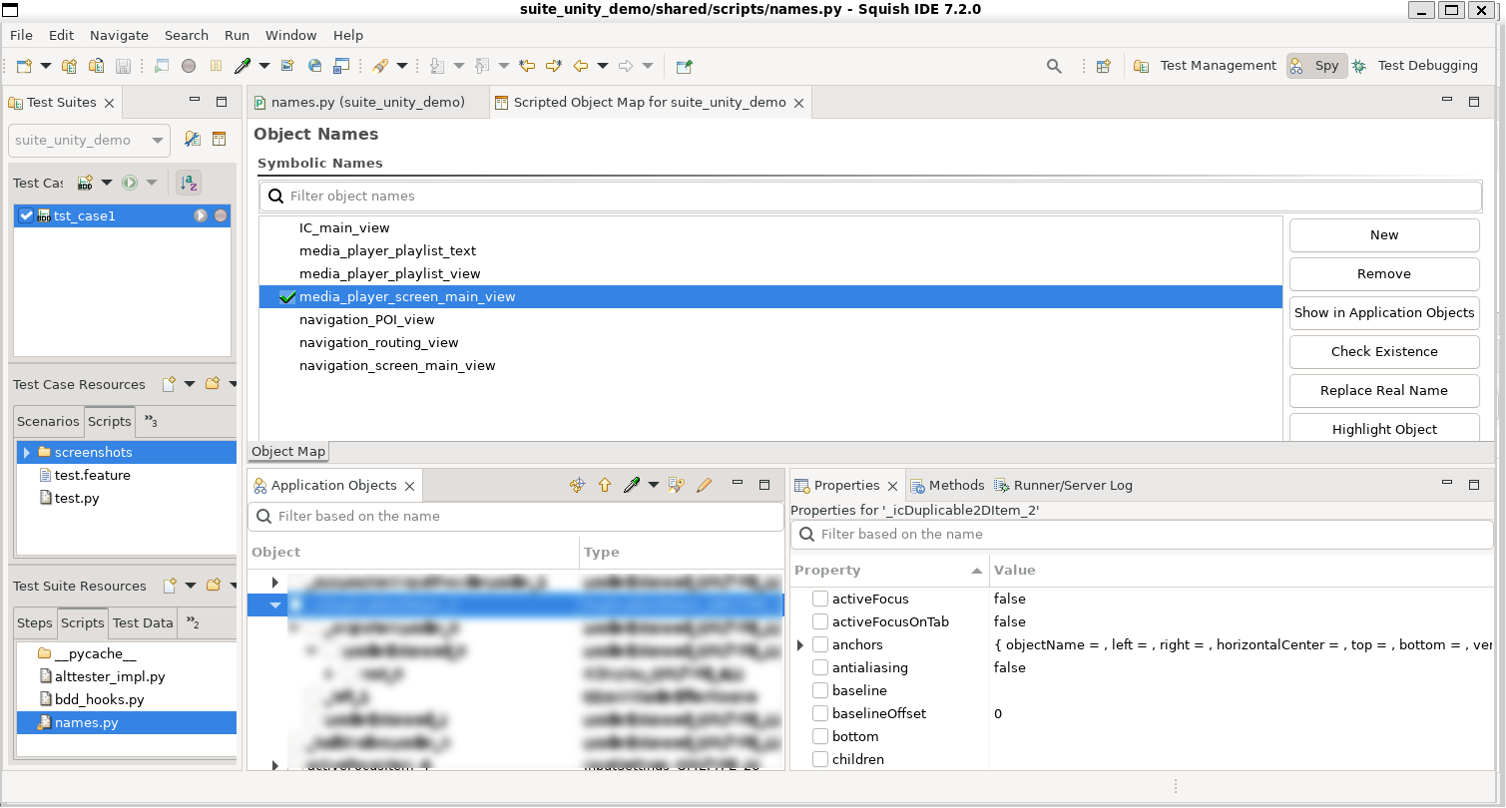This screenshot has width=1506, height=808.
Task: Click the pencil edit icon in Application Objects panel
Action: click(704, 484)
